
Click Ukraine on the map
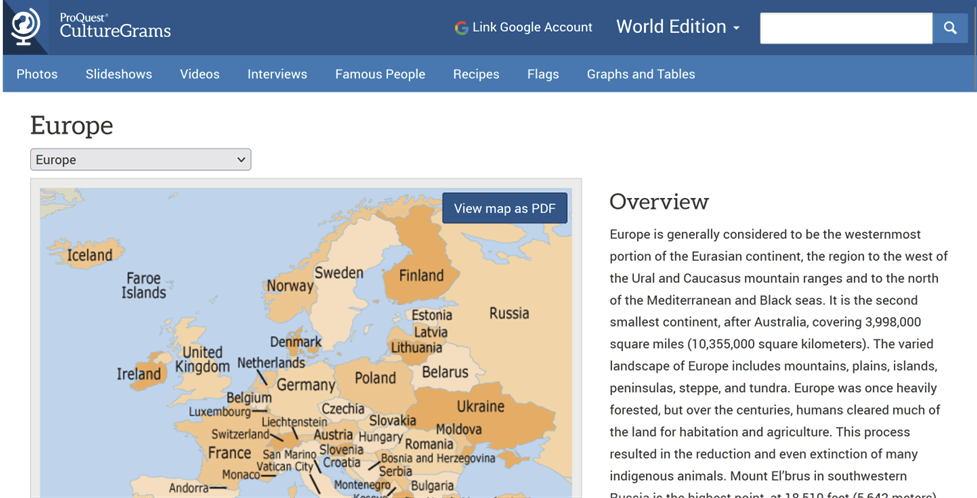[480, 406]
